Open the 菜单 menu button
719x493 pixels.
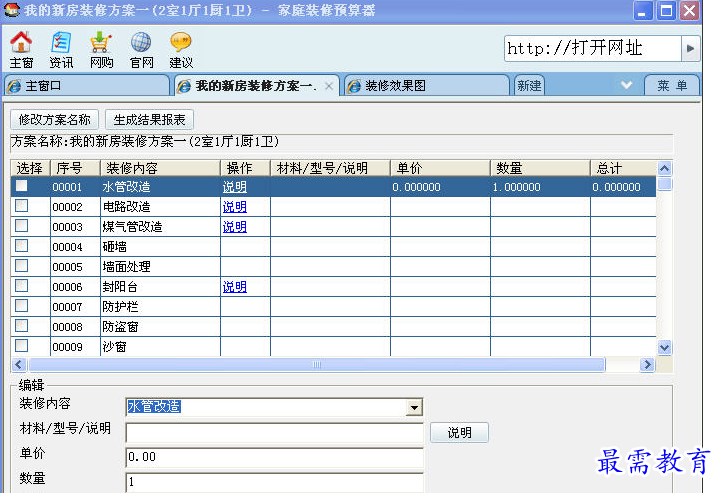tap(672, 86)
